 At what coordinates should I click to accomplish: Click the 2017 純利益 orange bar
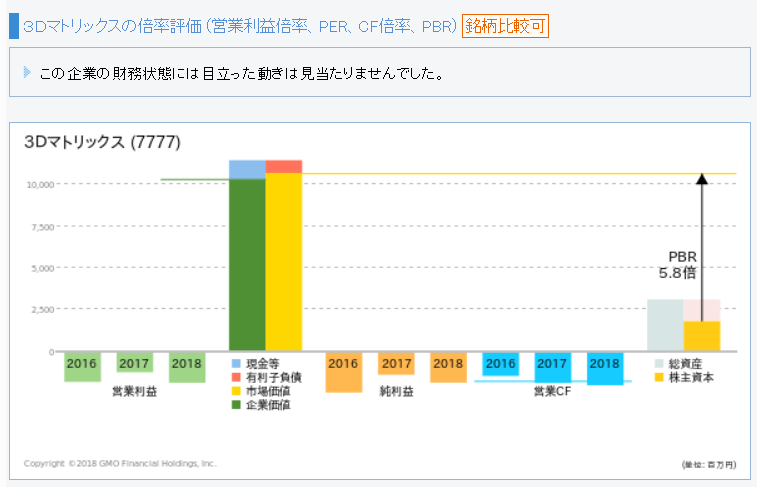[x=396, y=363]
